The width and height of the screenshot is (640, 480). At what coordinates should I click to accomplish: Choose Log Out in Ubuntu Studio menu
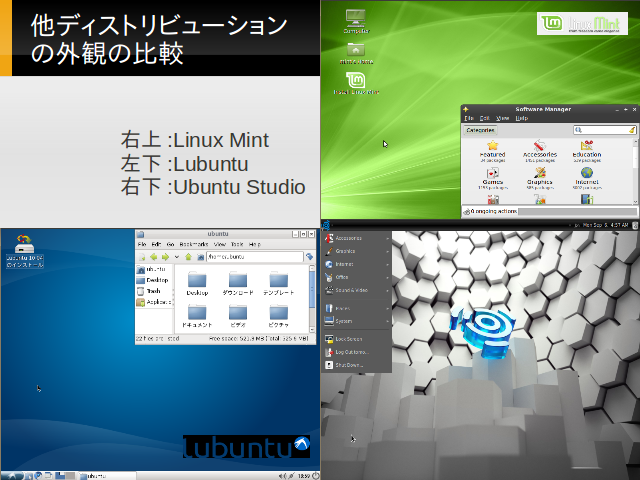click(357, 352)
